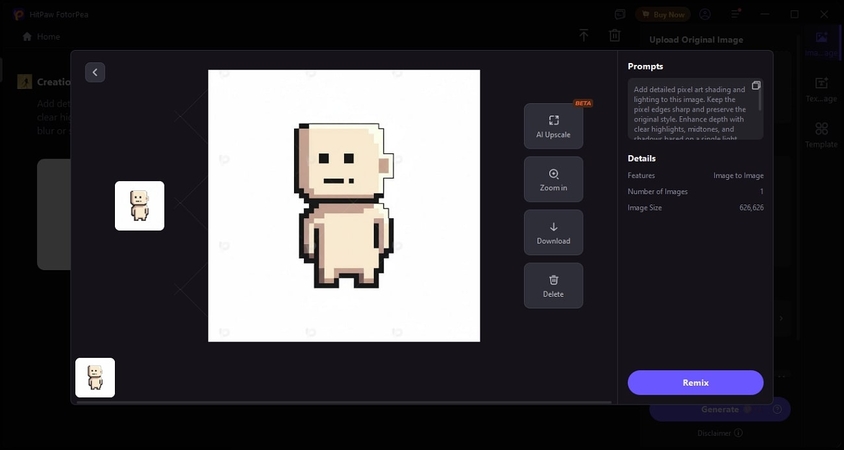Select the original image thumbnail beside the preview
The height and width of the screenshot is (450, 844).
coord(139,205)
